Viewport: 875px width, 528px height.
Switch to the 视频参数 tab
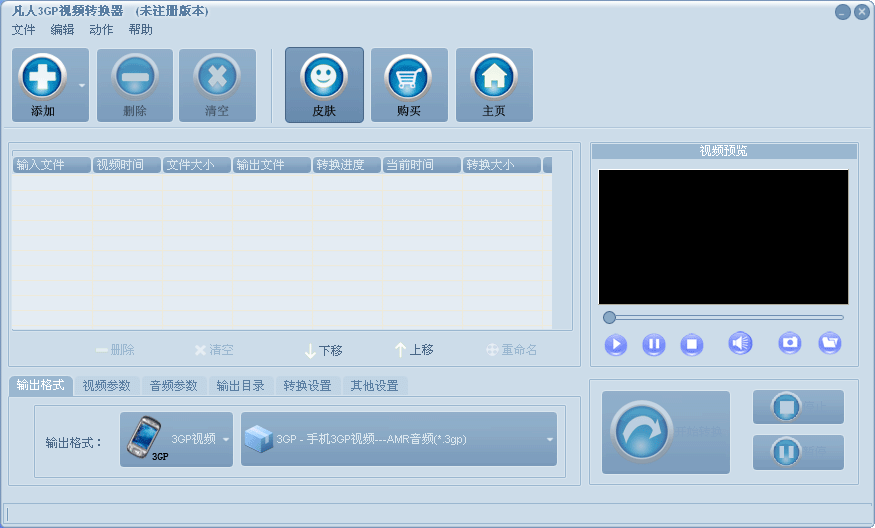(x=106, y=386)
